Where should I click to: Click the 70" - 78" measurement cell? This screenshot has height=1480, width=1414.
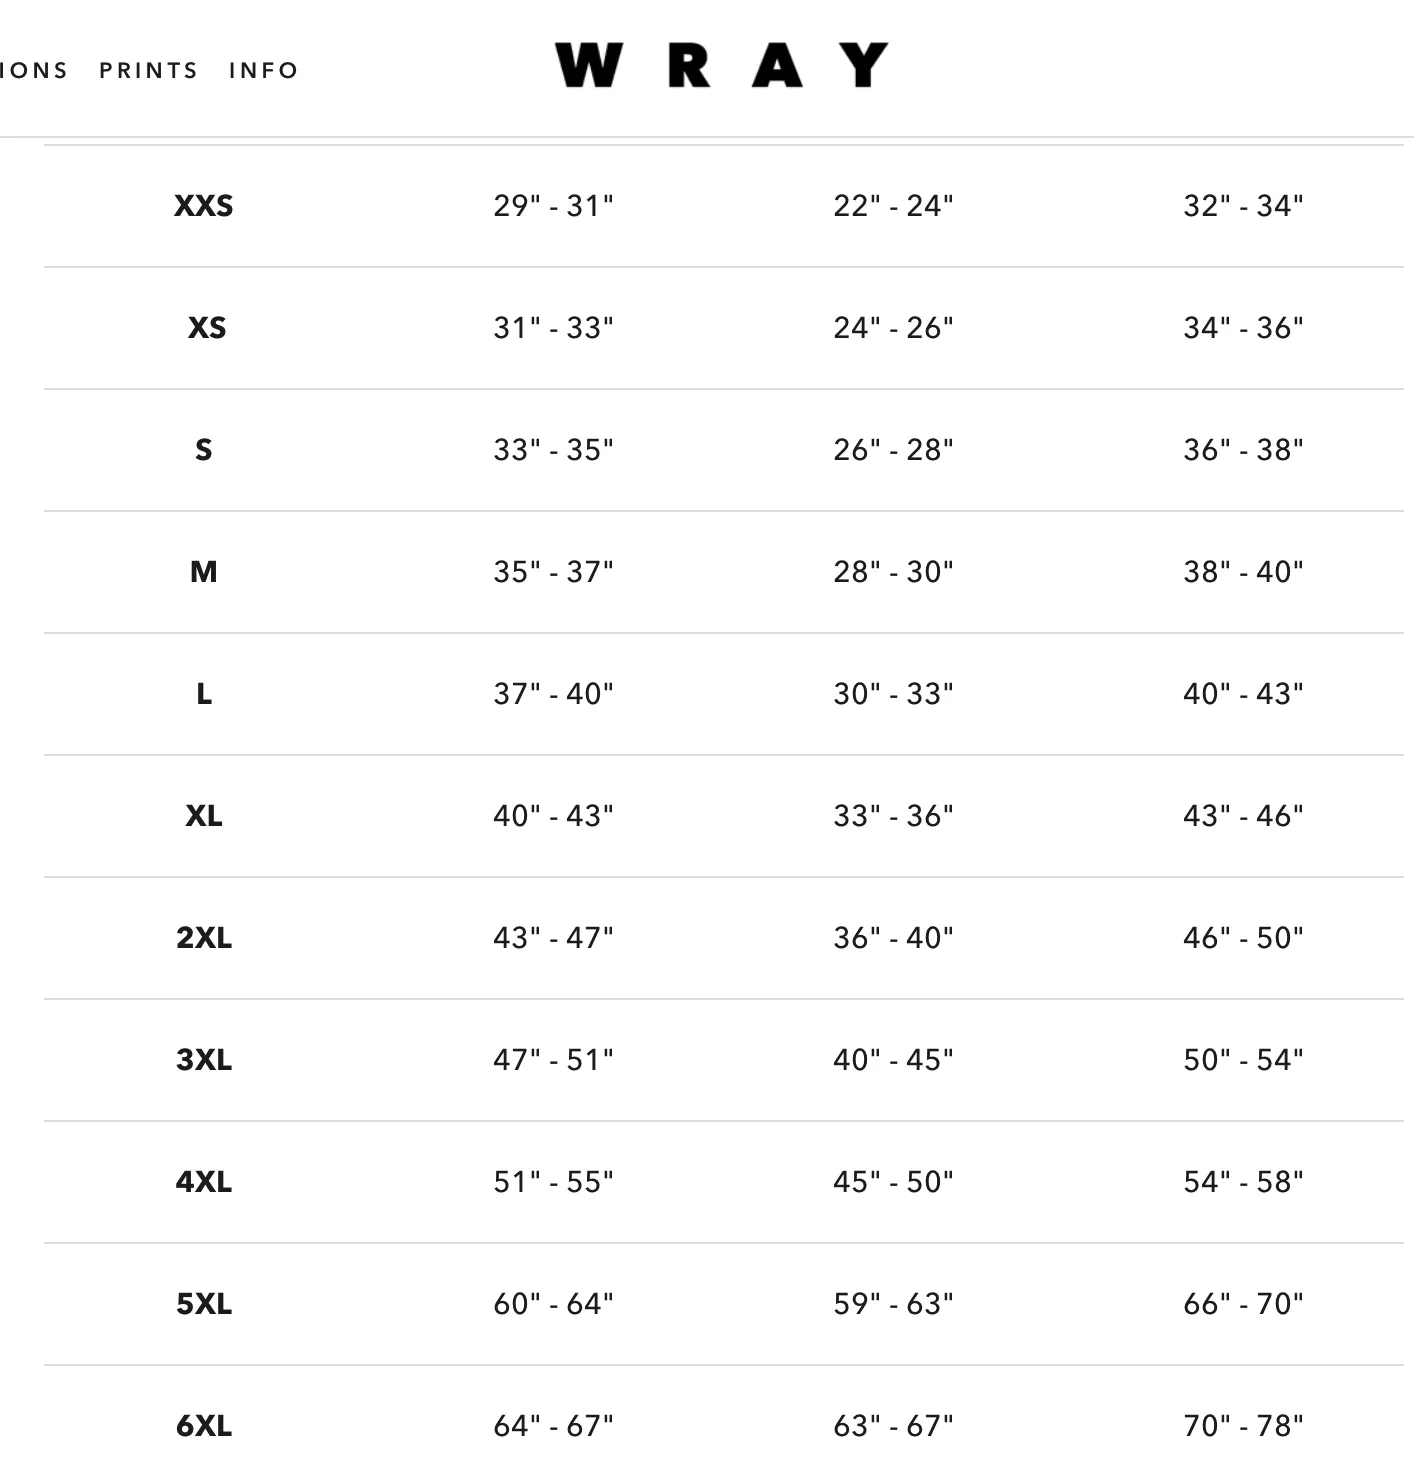1243,1426
